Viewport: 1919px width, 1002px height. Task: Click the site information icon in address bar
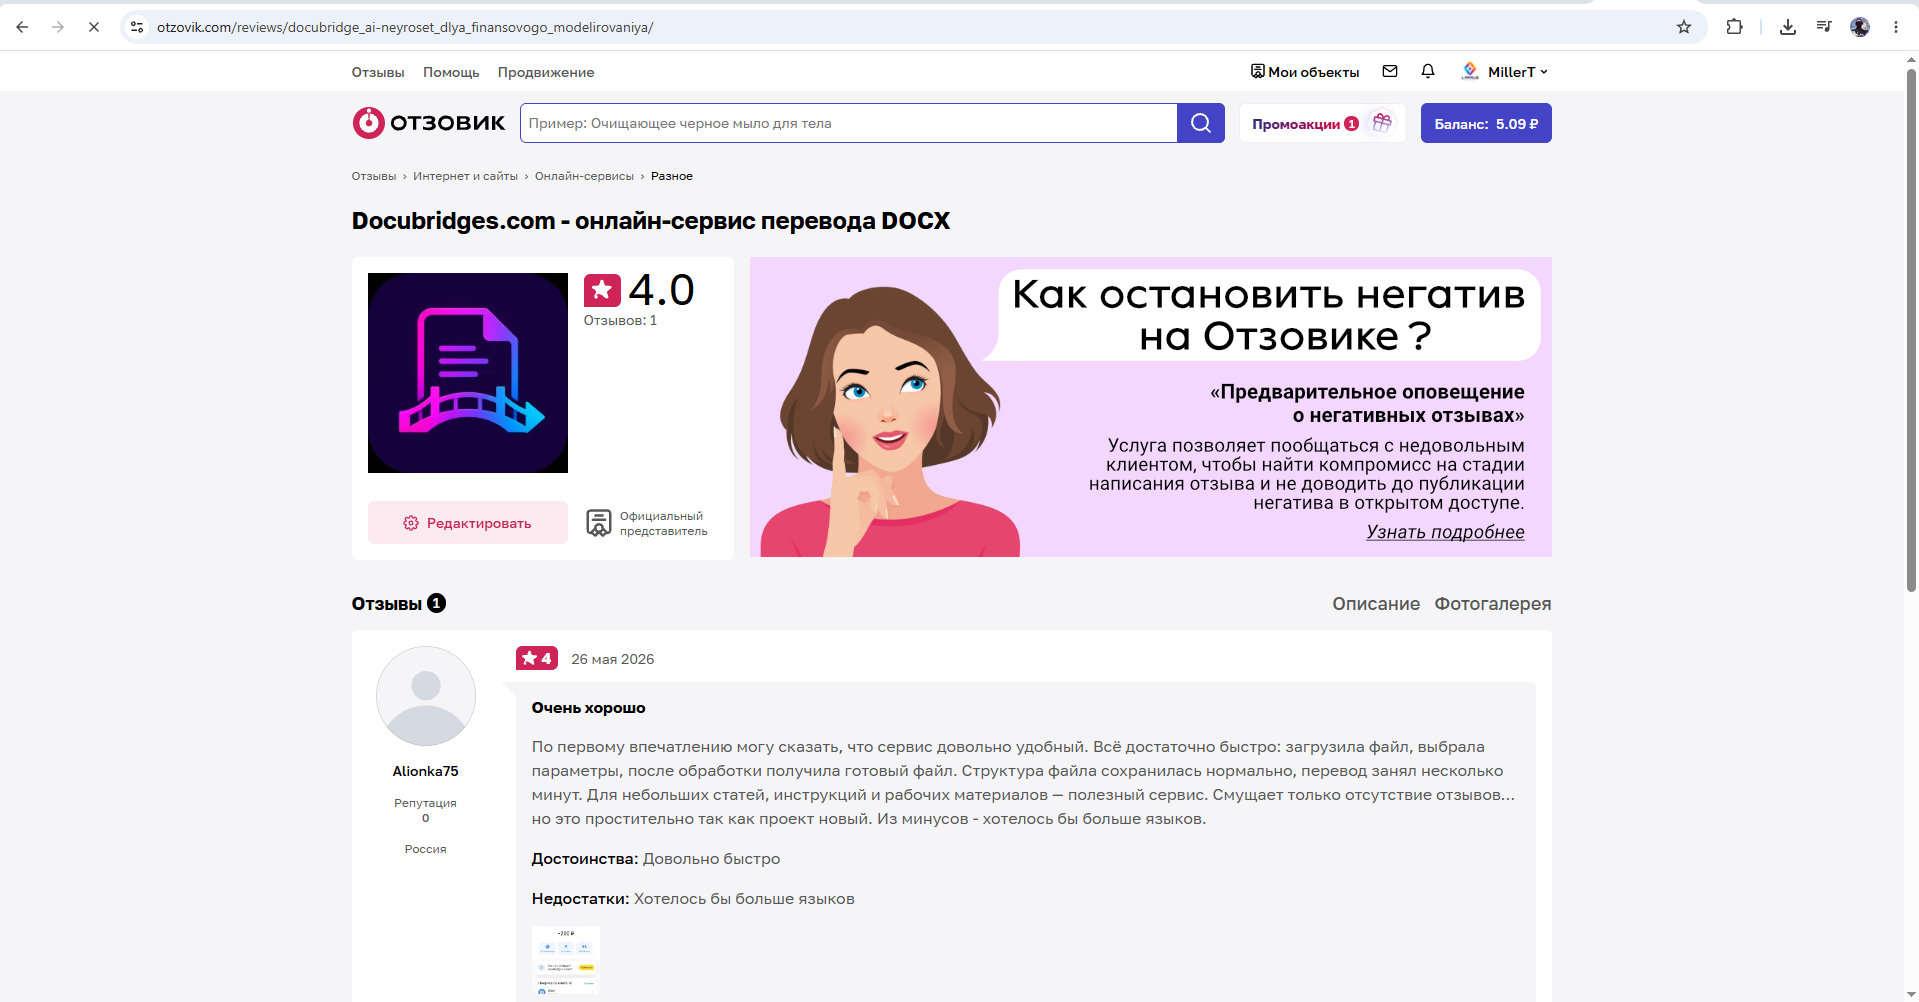click(137, 27)
